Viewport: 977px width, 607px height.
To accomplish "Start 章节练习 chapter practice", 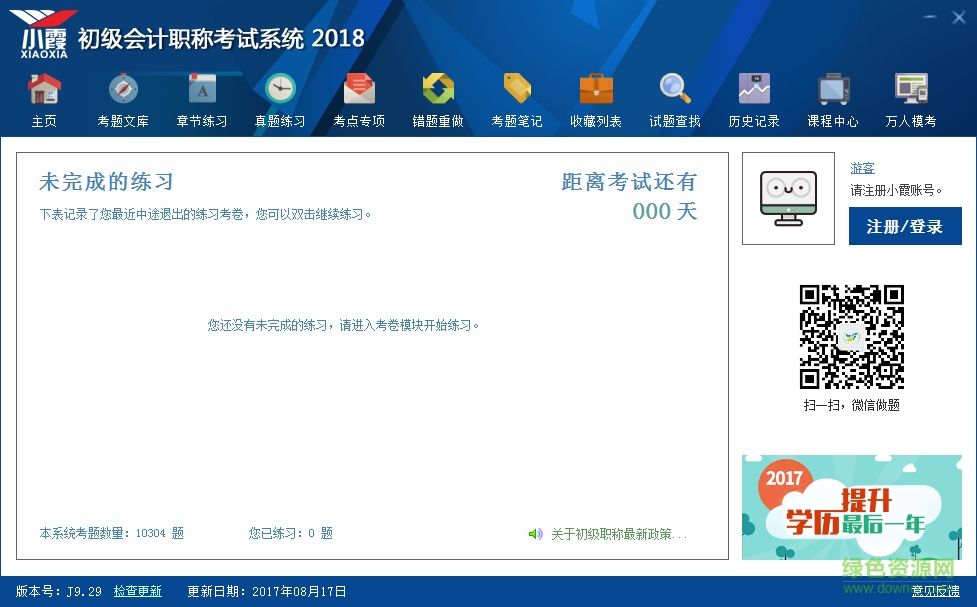I will 201,98.
